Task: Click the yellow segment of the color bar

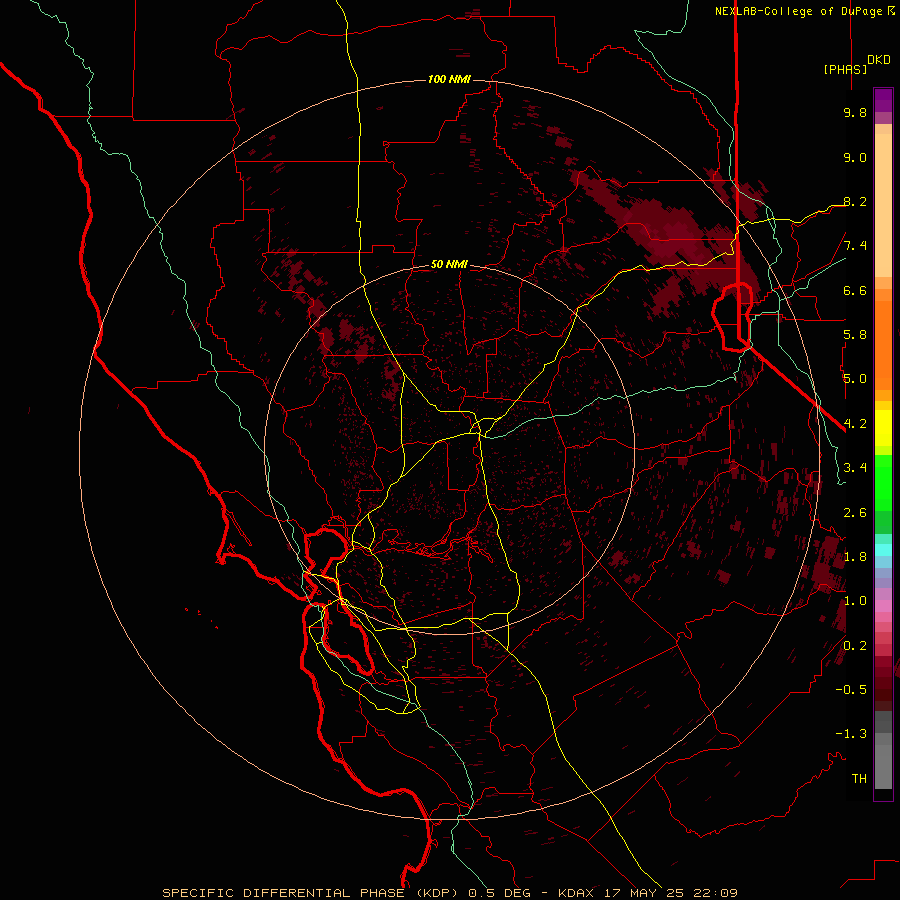Action: (x=883, y=428)
